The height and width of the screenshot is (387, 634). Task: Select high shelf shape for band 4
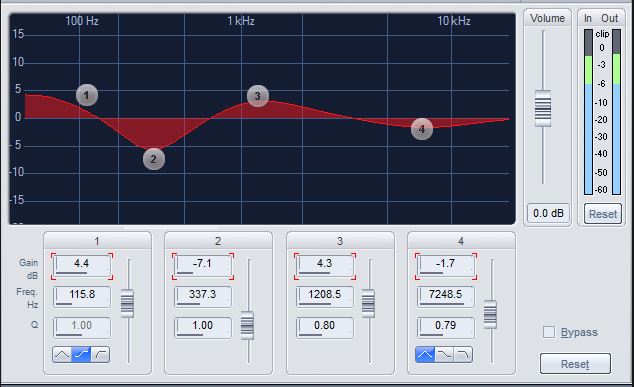click(444, 355)
